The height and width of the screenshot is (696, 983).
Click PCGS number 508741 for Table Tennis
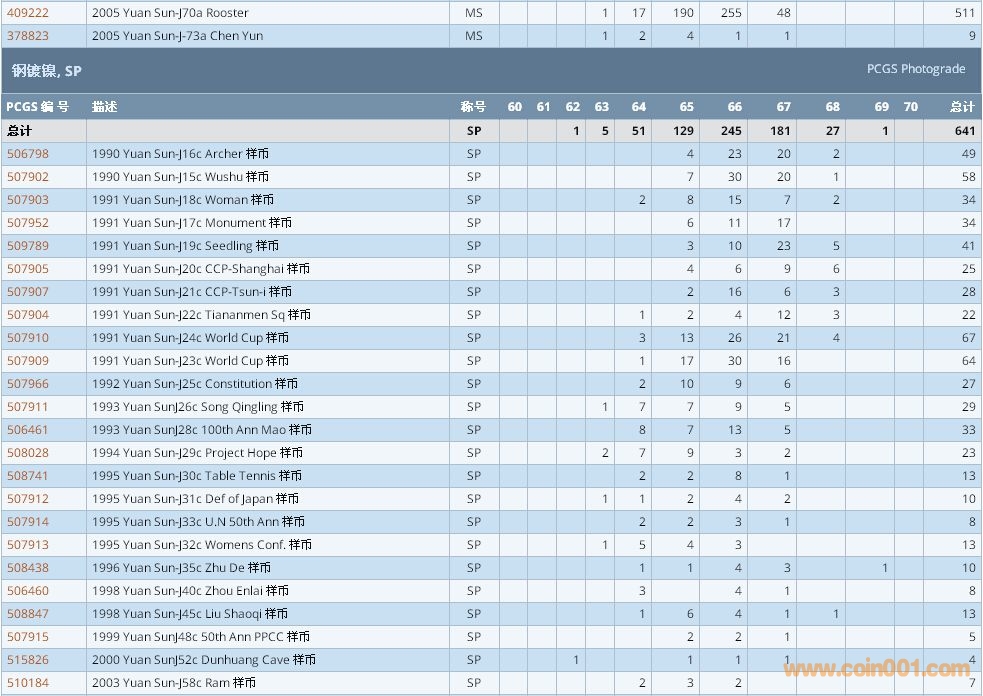tap(28, 476)
